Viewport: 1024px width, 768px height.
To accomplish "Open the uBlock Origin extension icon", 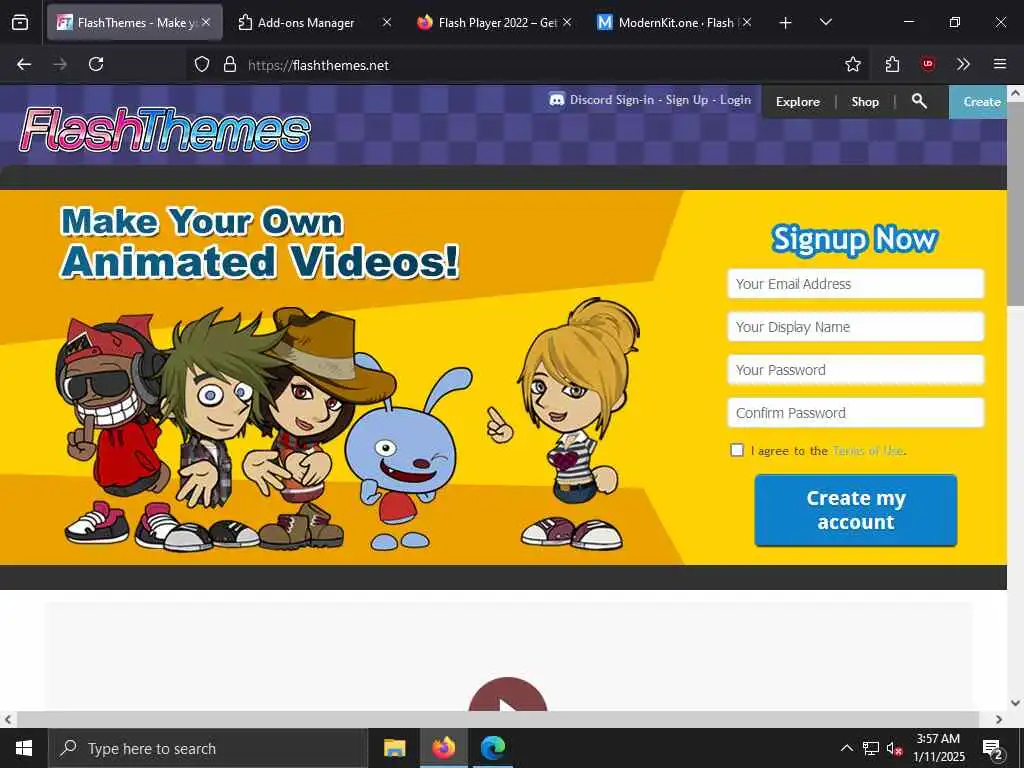I will [928, 64].
